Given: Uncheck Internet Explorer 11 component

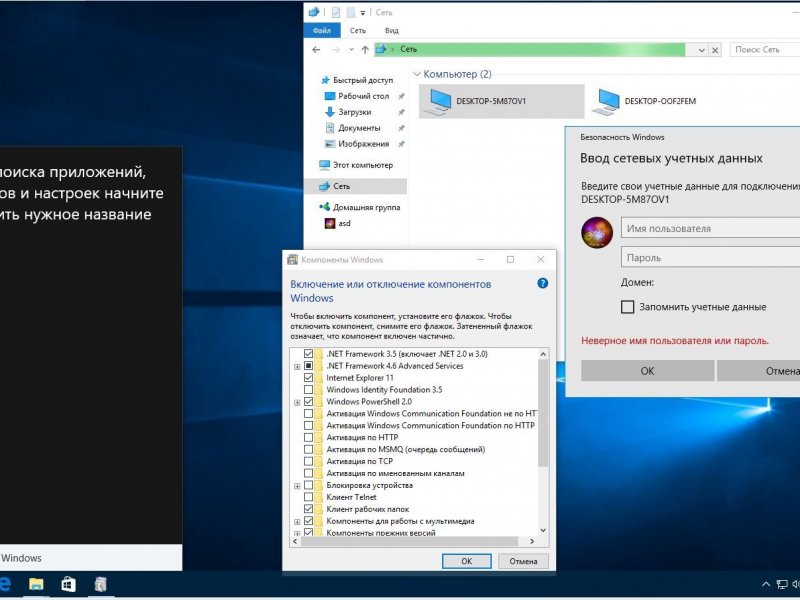Looking at the screenshot, I should (x=308, y=378).
